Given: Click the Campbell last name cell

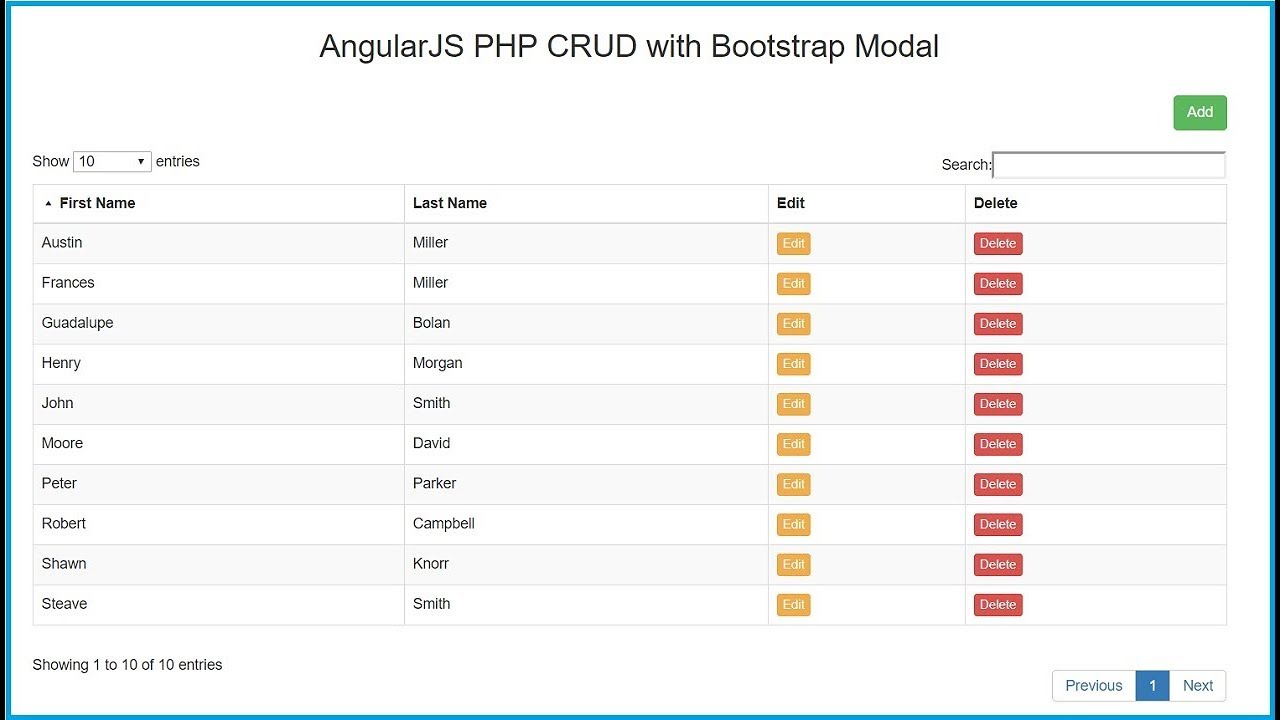Looking at the screenshot, I should tap(586, 523).
